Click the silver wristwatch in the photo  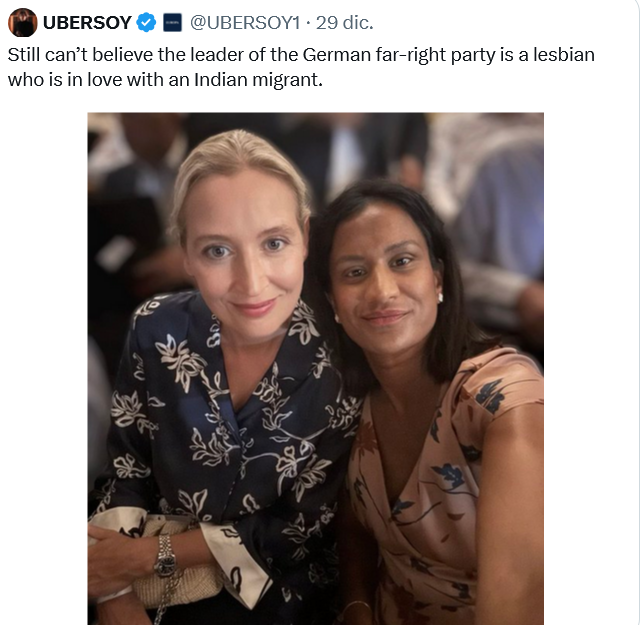point(165,556)
